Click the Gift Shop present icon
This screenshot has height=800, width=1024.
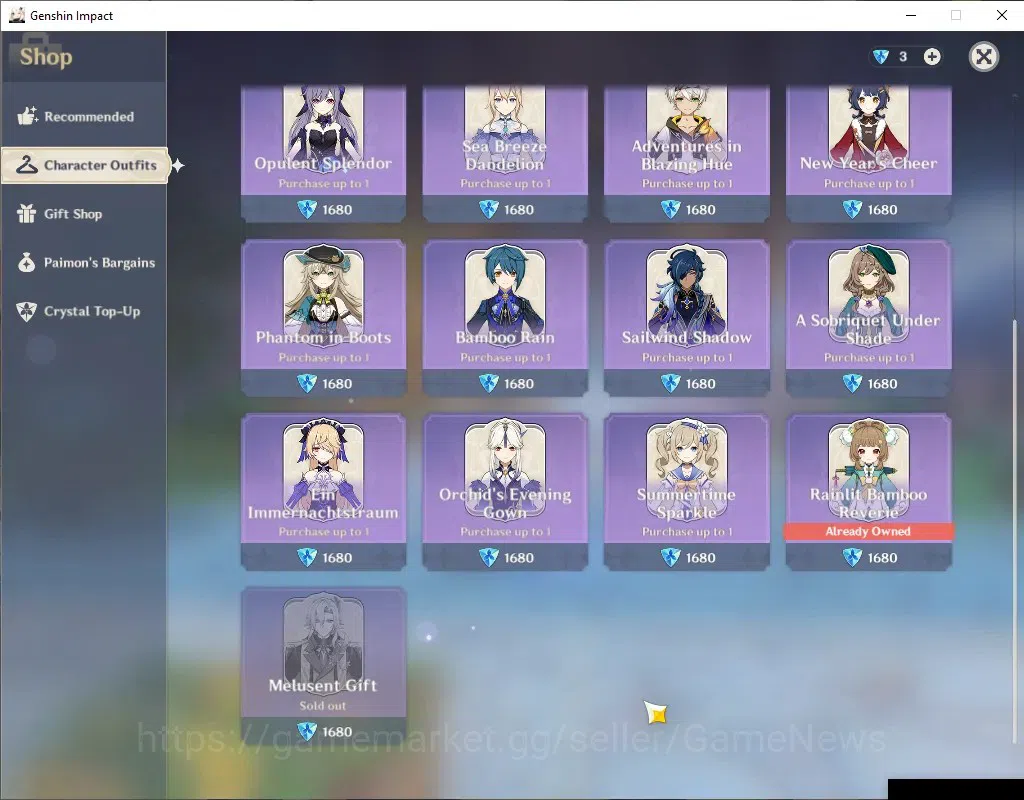click(27, 214)
